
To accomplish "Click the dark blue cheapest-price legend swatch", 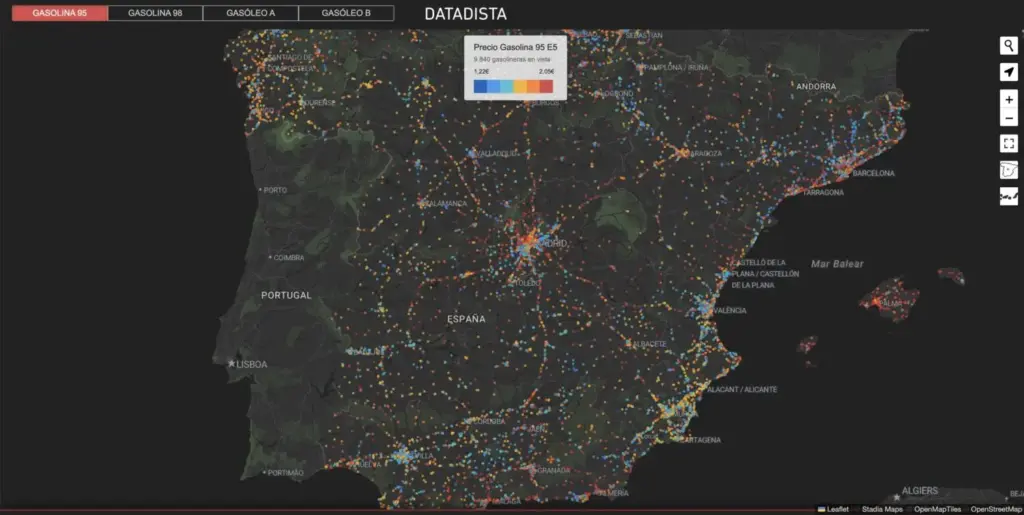I will pyautogui.click(x=480, y=87).
